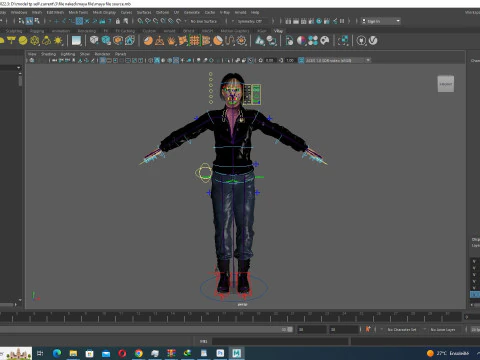Open the viewport Shading menu
Image resolution: width=480 pixels, height=360 pixels.
(x=48, y=54)
